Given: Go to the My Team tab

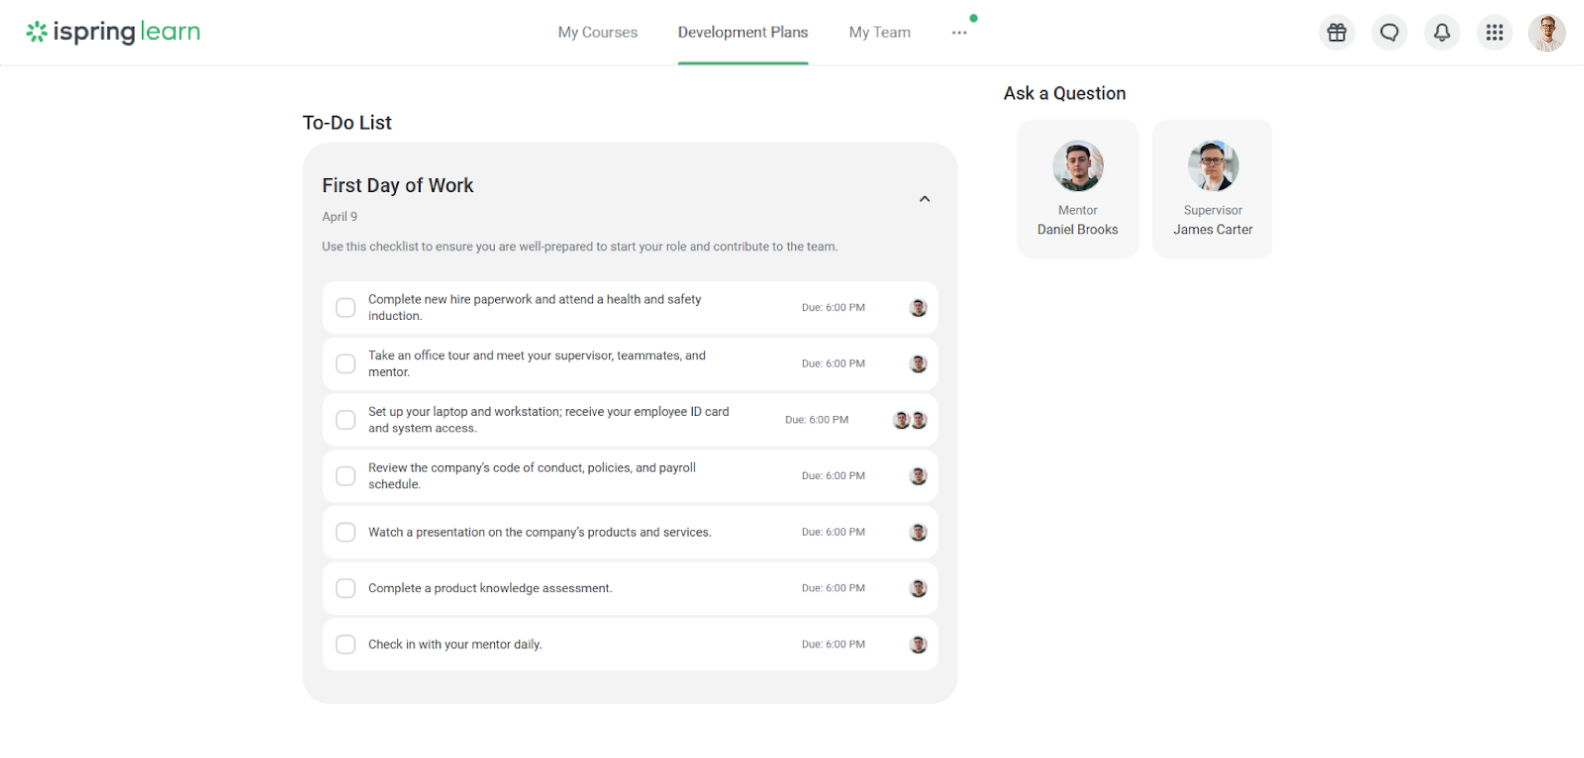Looking at the screenshot, I should pos(879,33).
